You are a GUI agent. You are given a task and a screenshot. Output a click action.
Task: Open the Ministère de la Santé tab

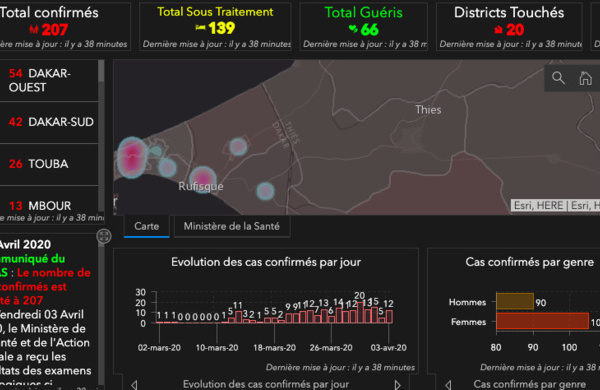232,227
